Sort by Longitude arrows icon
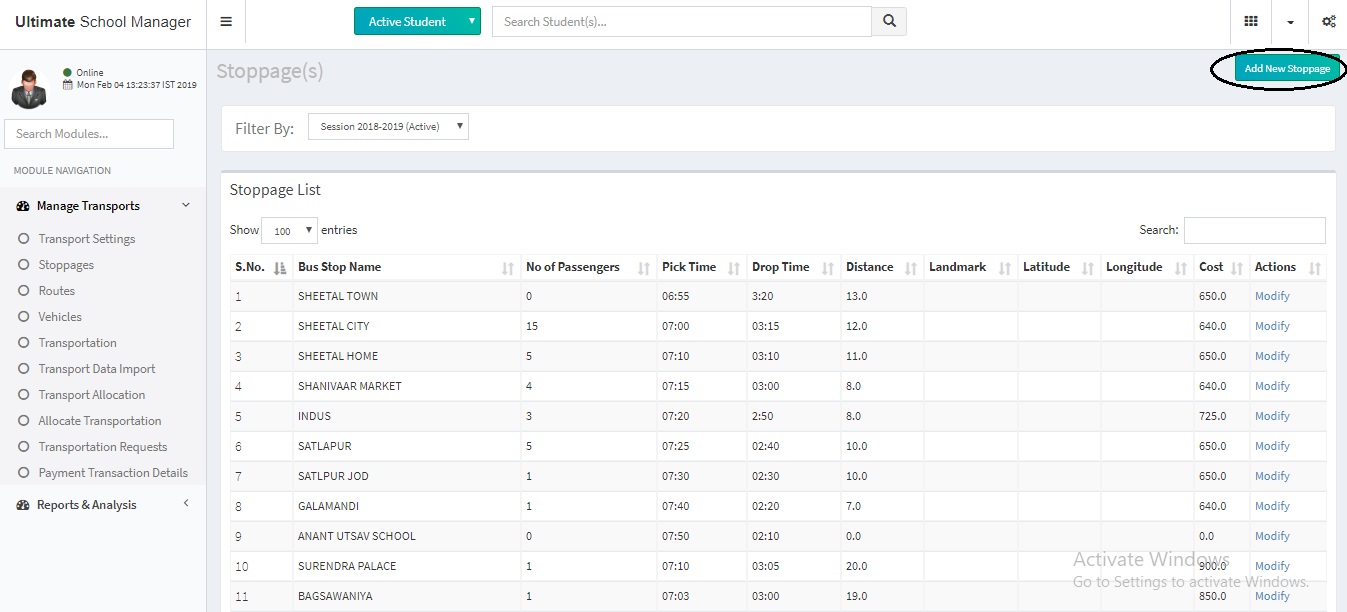Viewport: 1347px width, 612px height. 1181,268
